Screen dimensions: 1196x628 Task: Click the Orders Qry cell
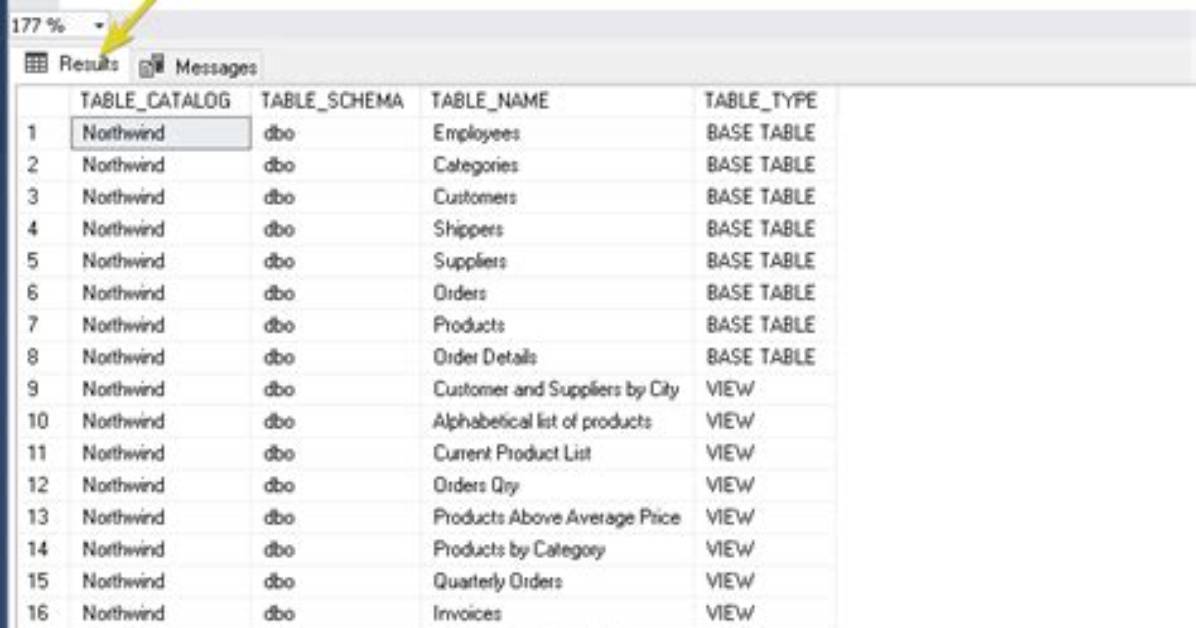click(x=557, y=485)
